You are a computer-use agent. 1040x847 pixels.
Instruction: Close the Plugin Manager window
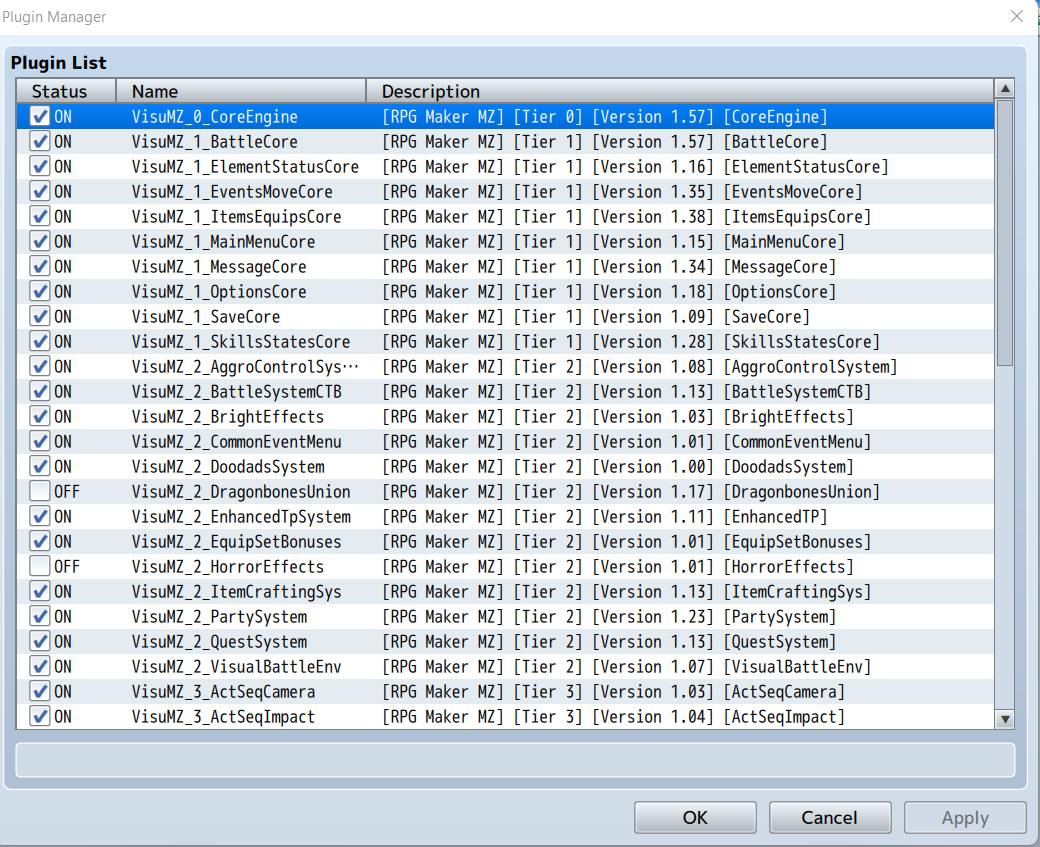pos(1017,16)
